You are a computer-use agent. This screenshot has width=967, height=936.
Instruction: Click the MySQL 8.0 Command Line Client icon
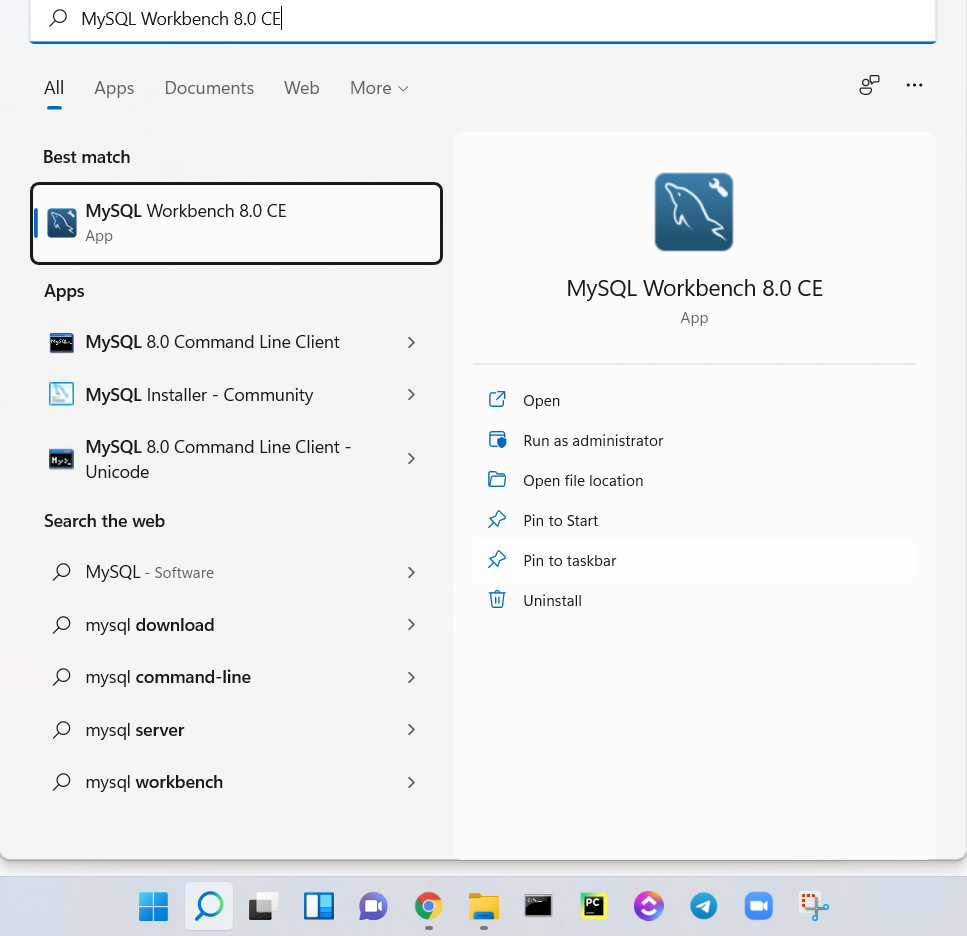tap(62, 342)
